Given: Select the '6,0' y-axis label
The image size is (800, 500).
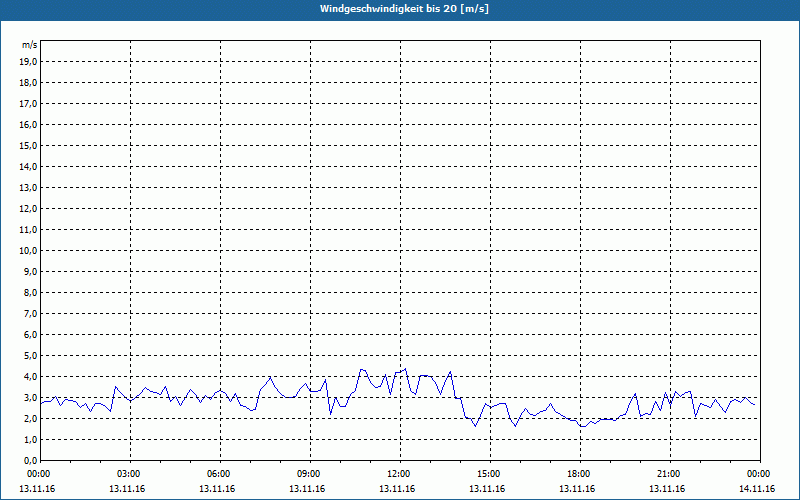Looking at the screenshot, I should pyautogui.click(x=30, y=335).
